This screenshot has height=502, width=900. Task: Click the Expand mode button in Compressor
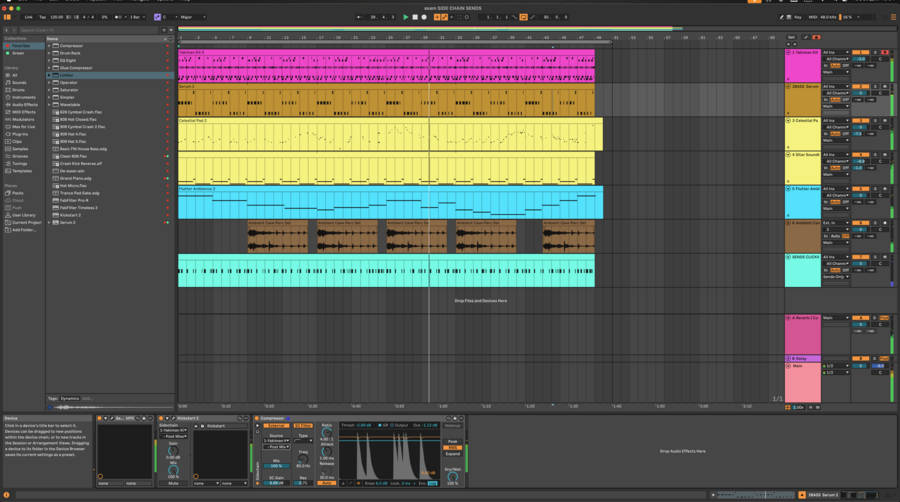coord(452,454)
